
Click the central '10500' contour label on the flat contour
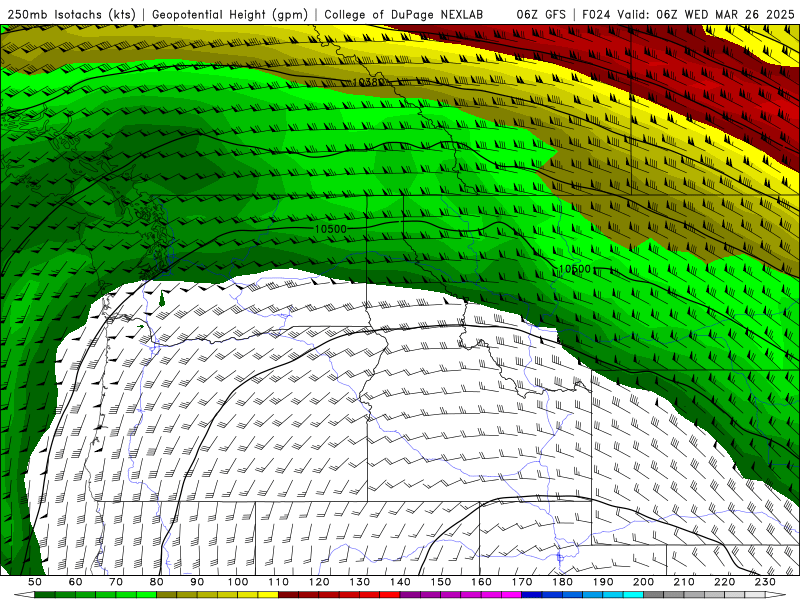click(331, 229)
